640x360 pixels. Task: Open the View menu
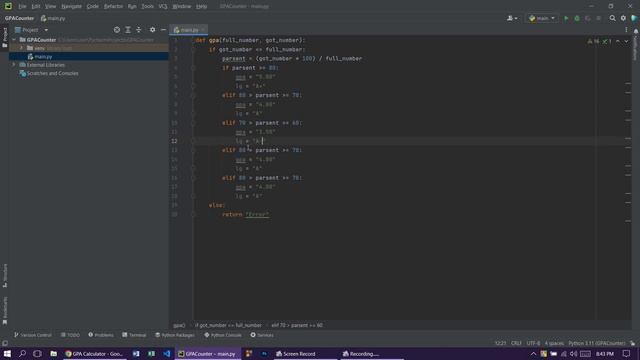coord(51,7)
